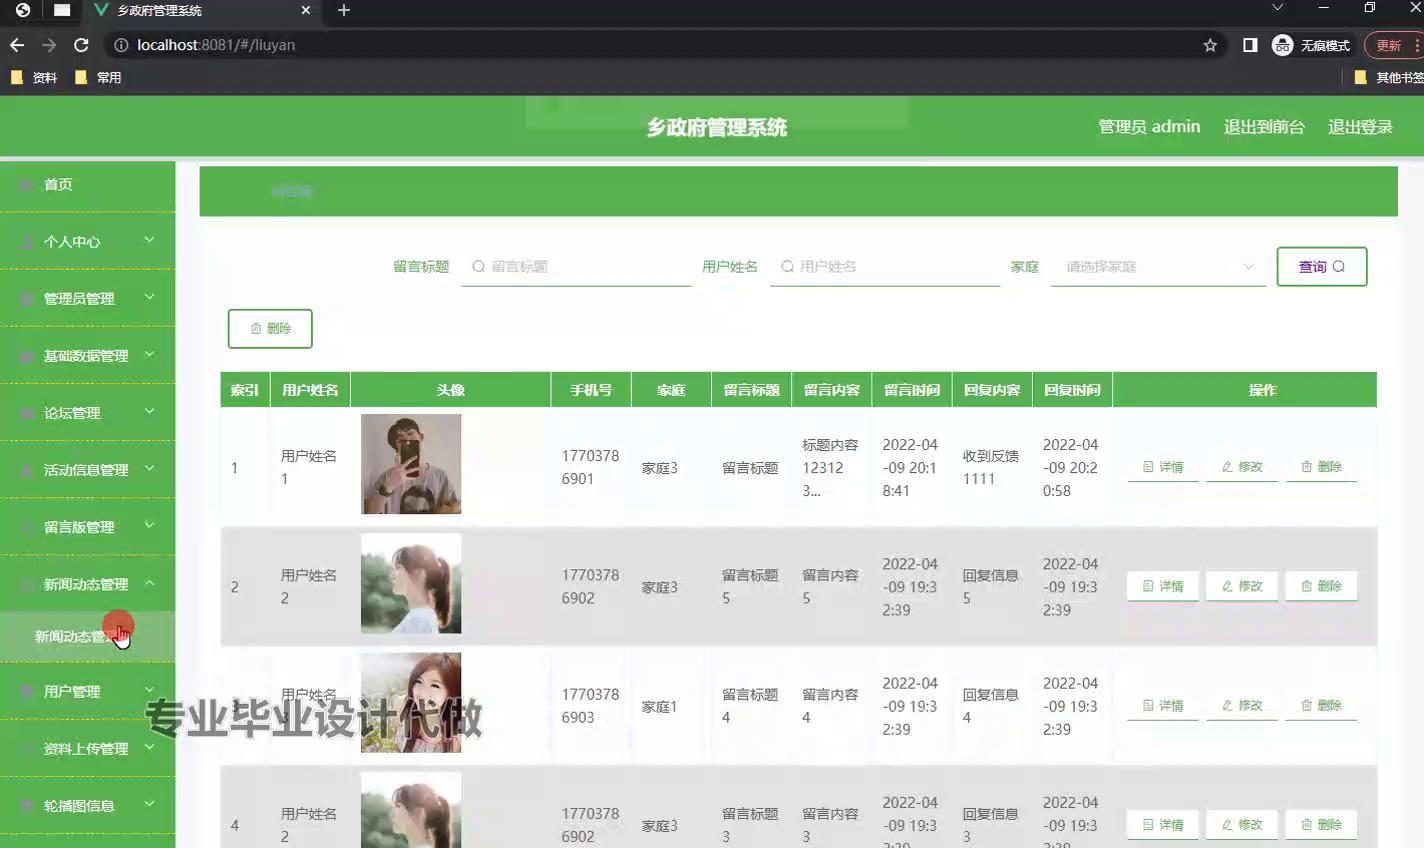Click the browser back arrow

[17, 45]
